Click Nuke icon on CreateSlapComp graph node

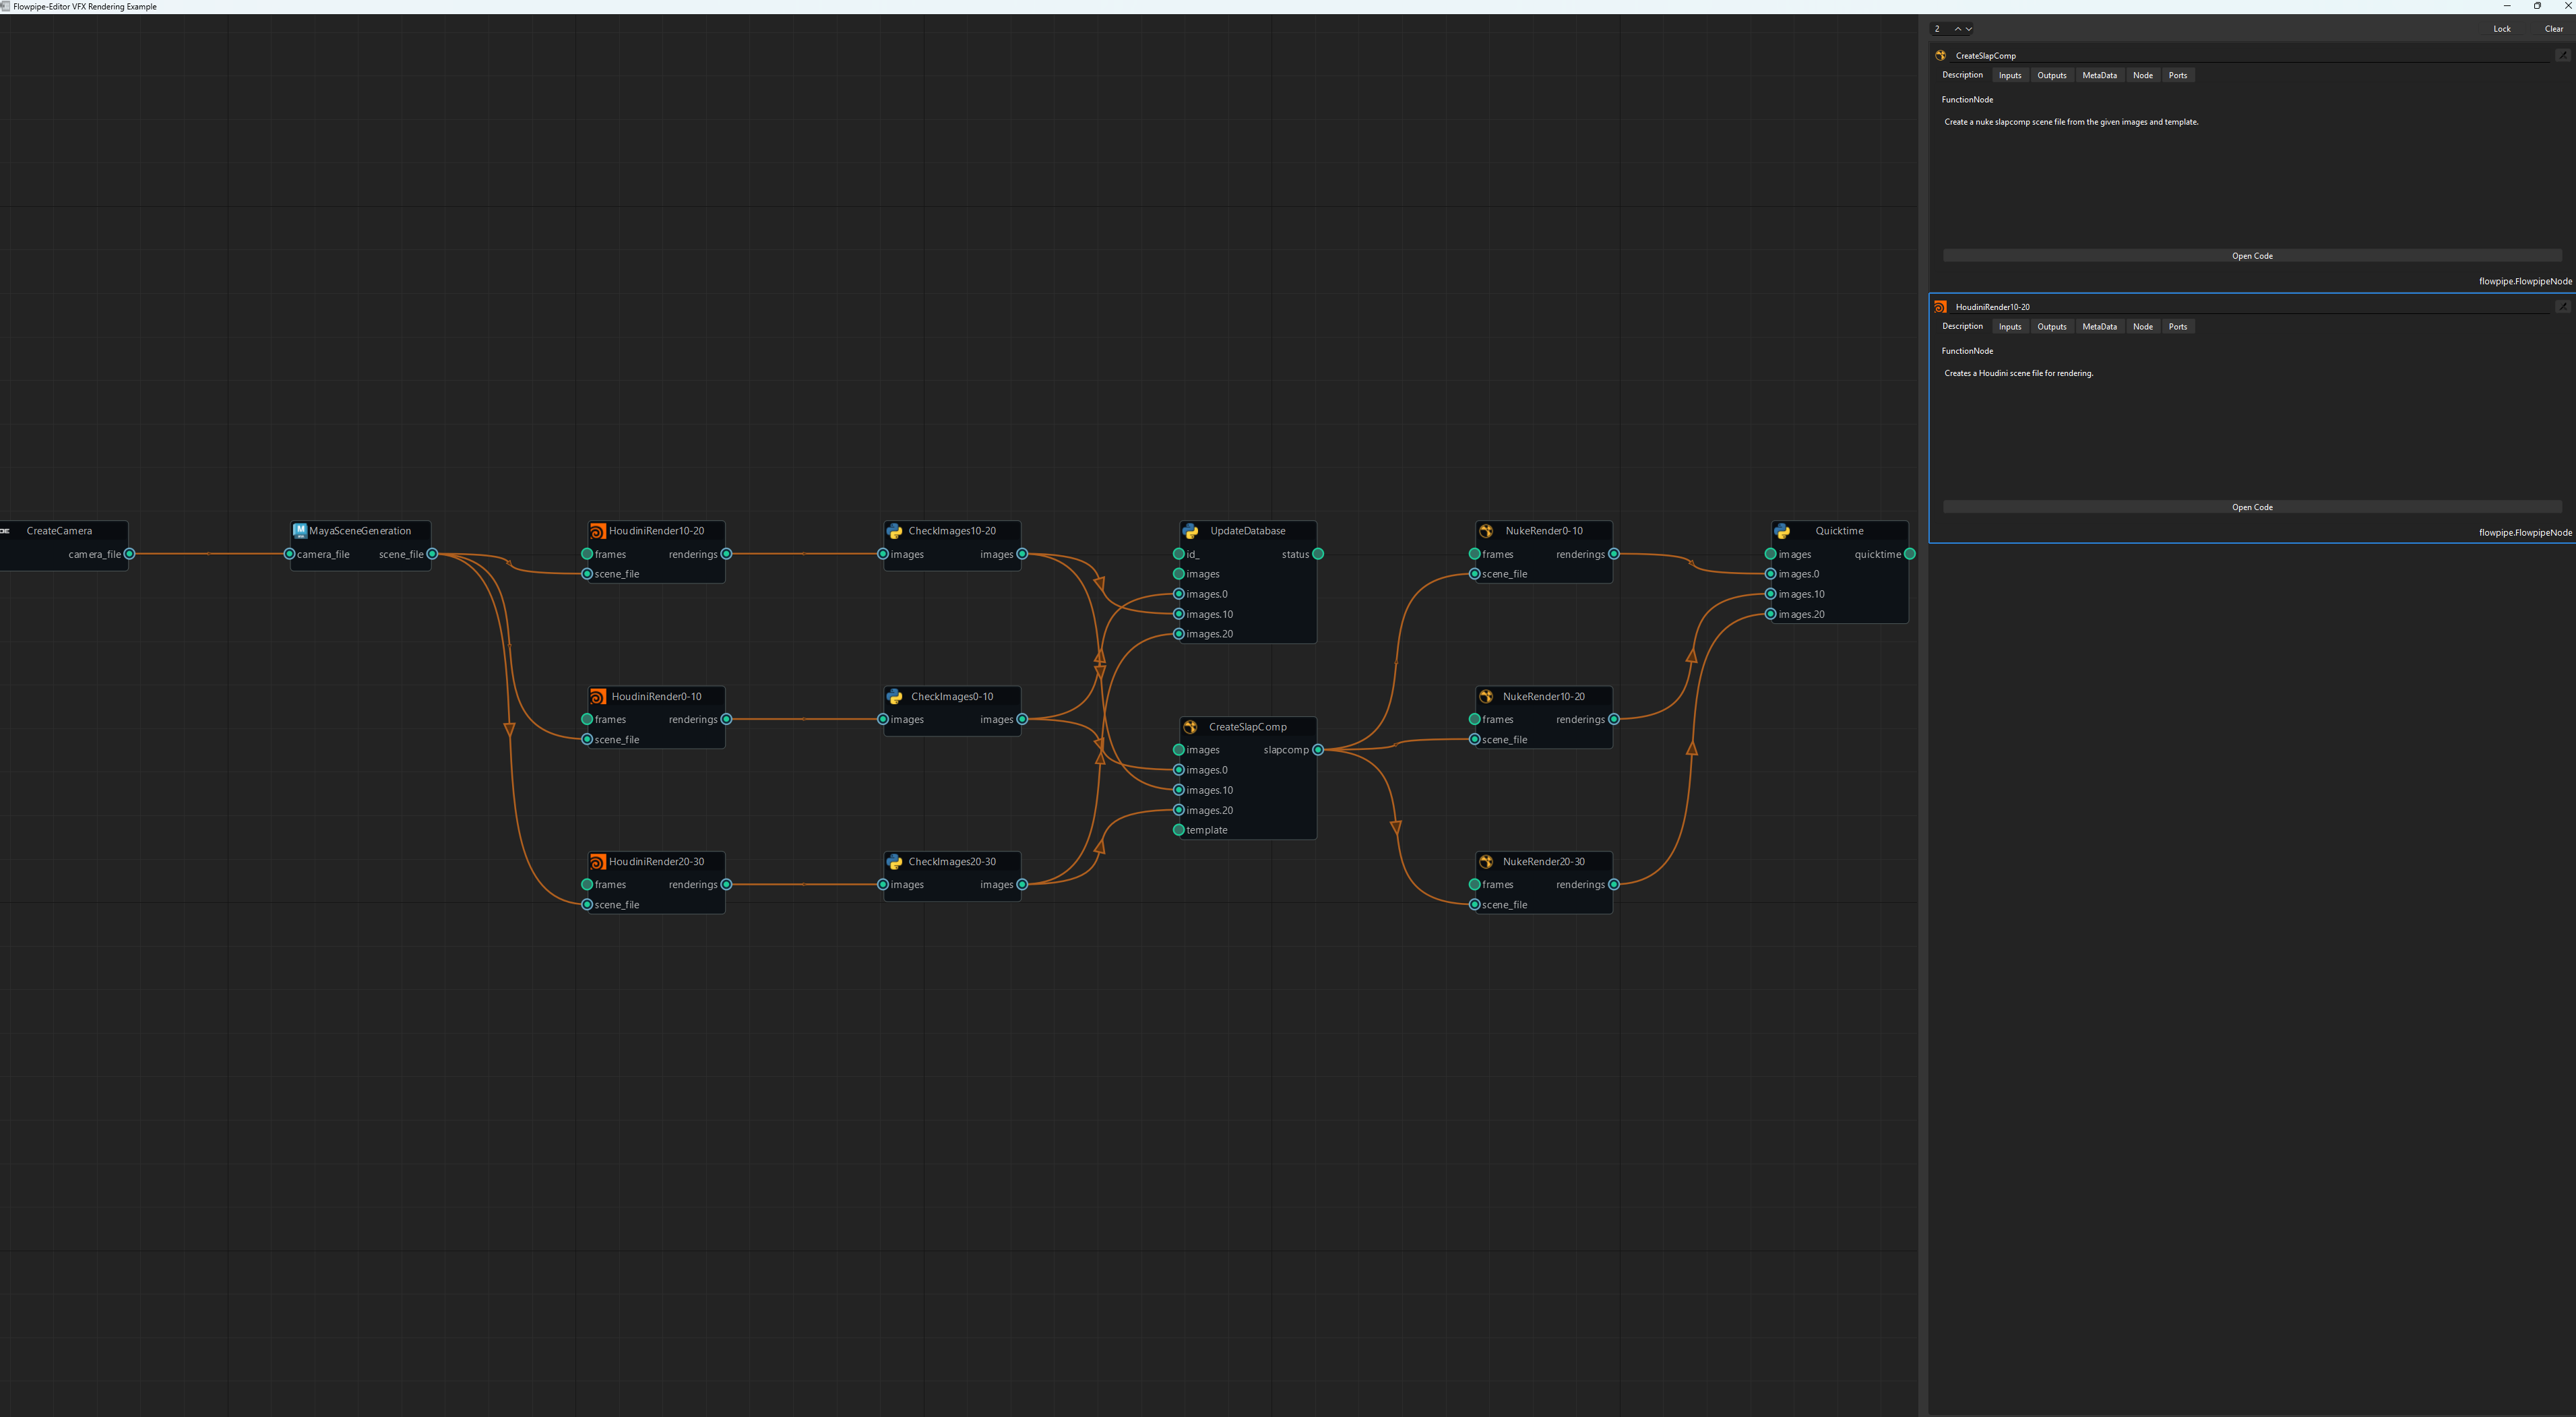[x=1190, y=727]
